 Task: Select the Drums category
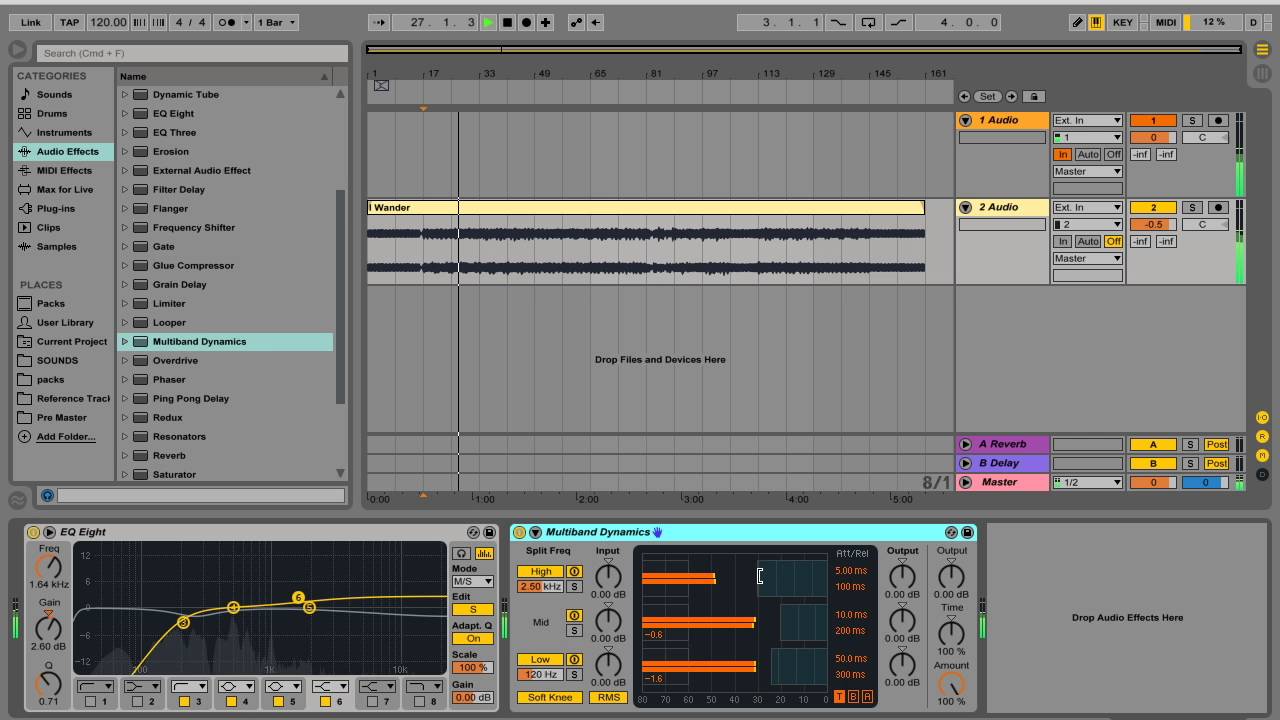point(52,113)
